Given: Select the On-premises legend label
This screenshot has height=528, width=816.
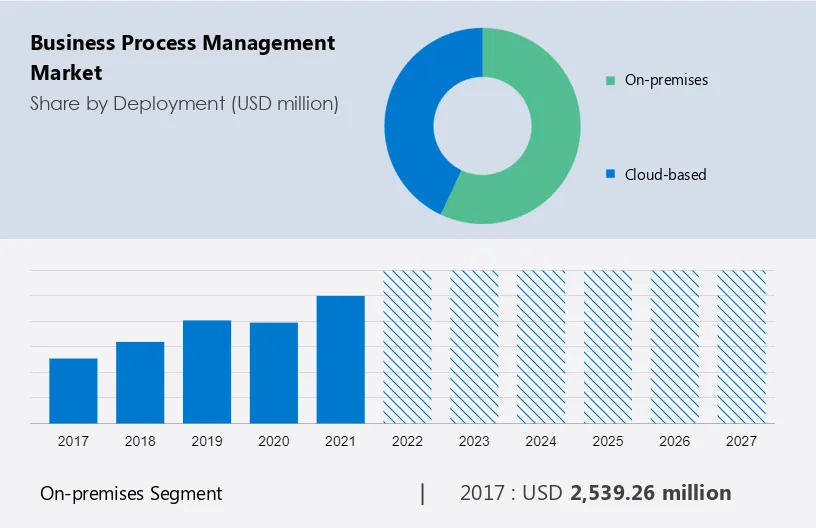Looking at the screenshot, I should (x=666, y=80).
